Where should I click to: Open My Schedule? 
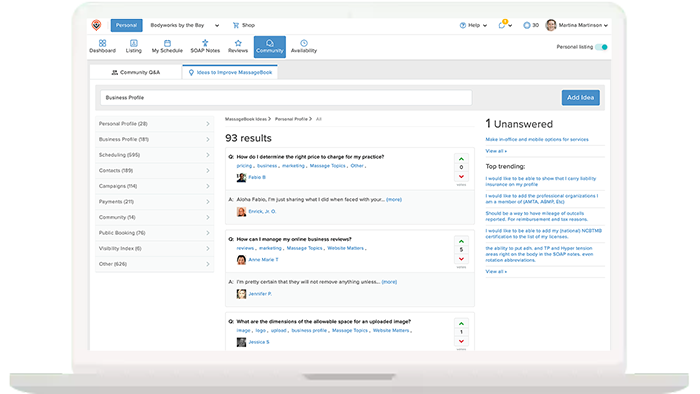(167, 46)
